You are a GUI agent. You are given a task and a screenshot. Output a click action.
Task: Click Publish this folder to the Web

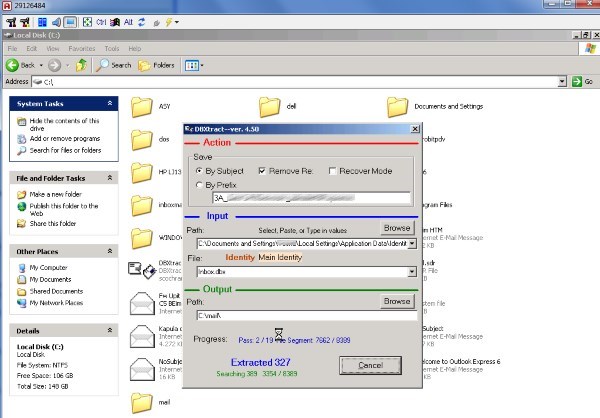(64, 209)
